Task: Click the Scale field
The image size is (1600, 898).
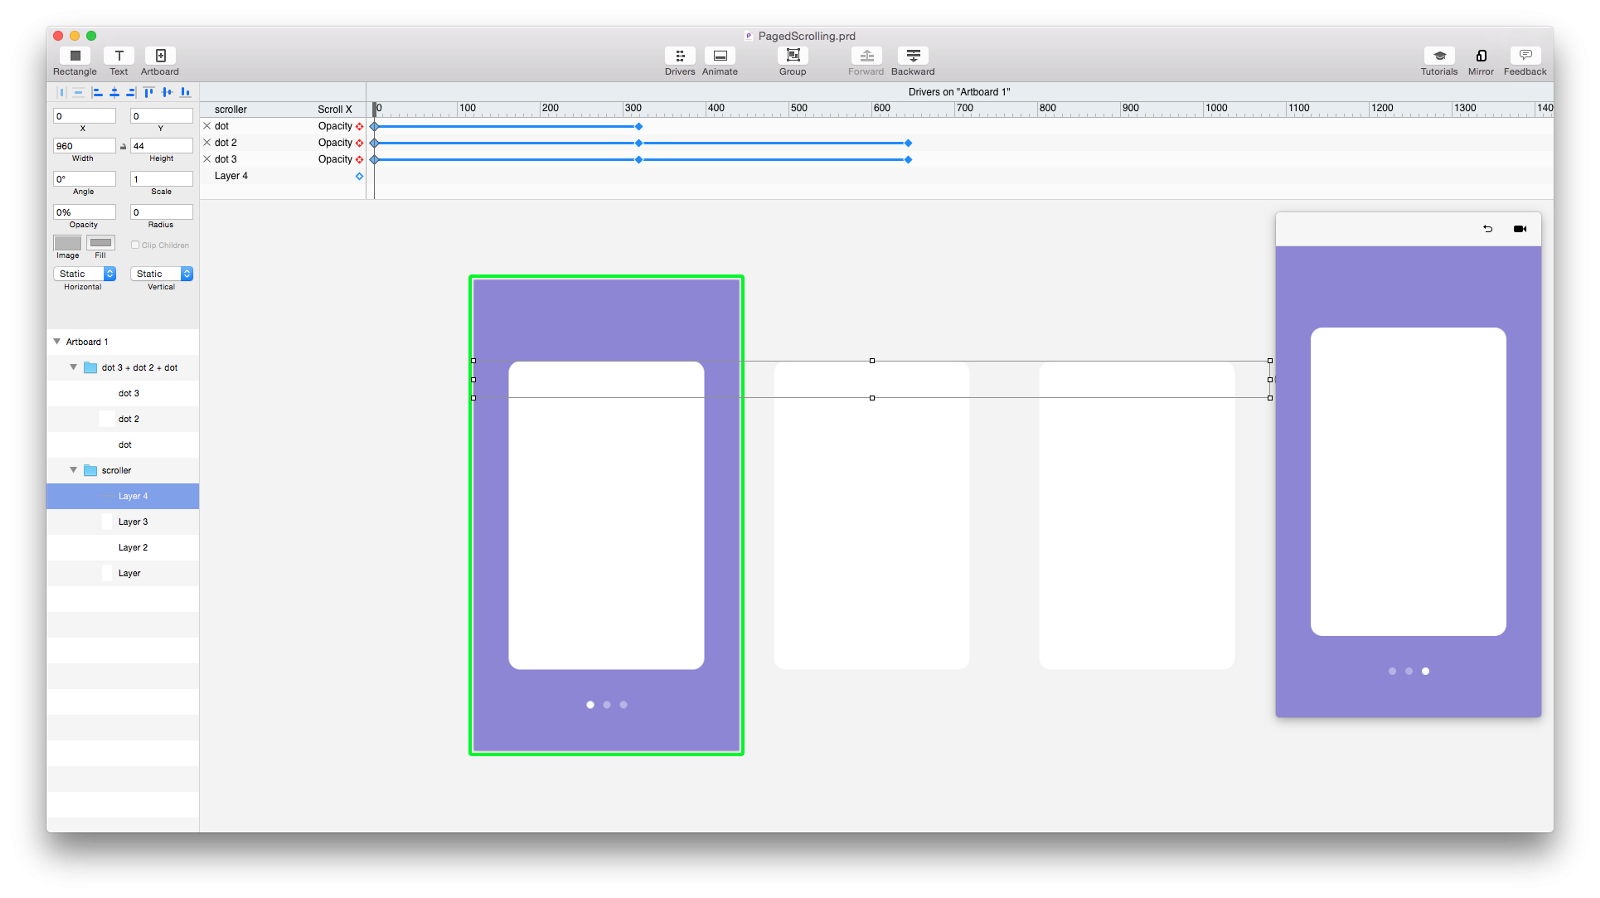Action: 161,179
